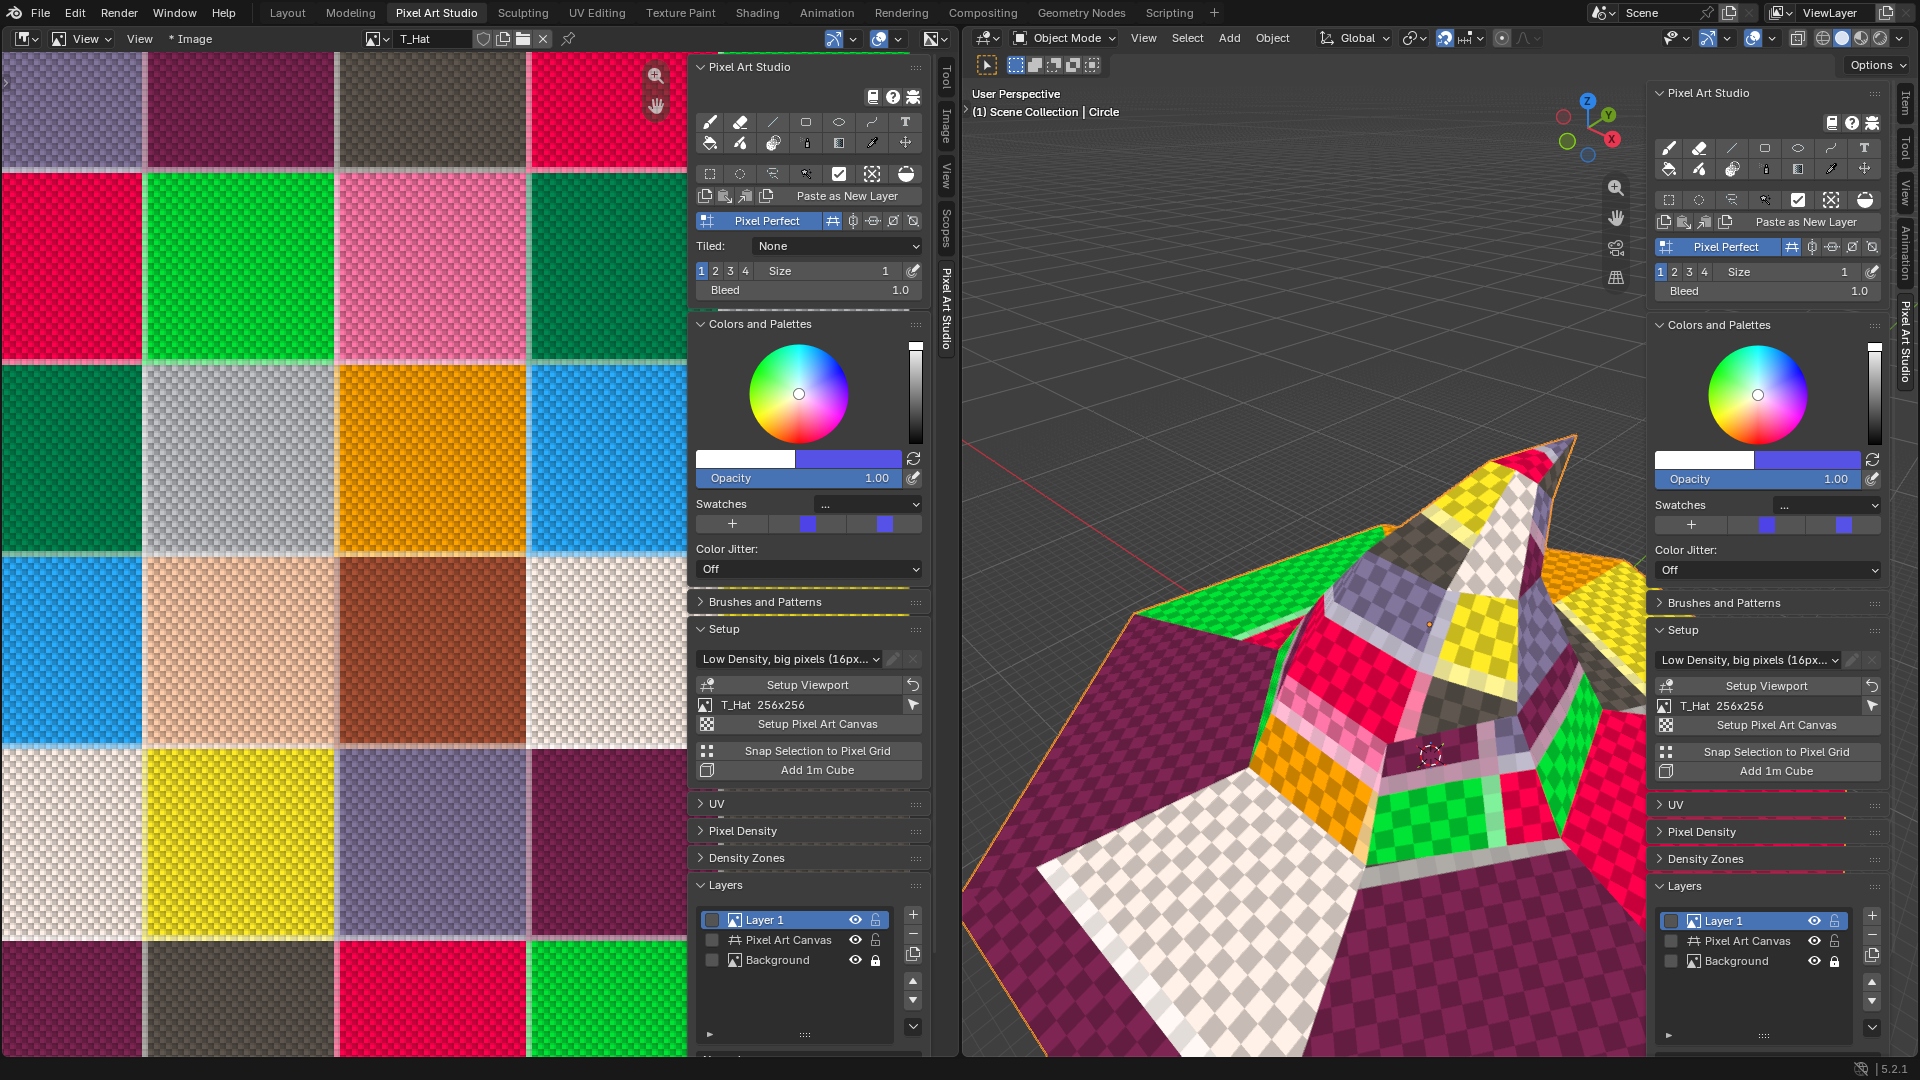Open the help question mark in 3D viewport sidebar
Screen dimensions: 1920x1080
click(1852, 123)
